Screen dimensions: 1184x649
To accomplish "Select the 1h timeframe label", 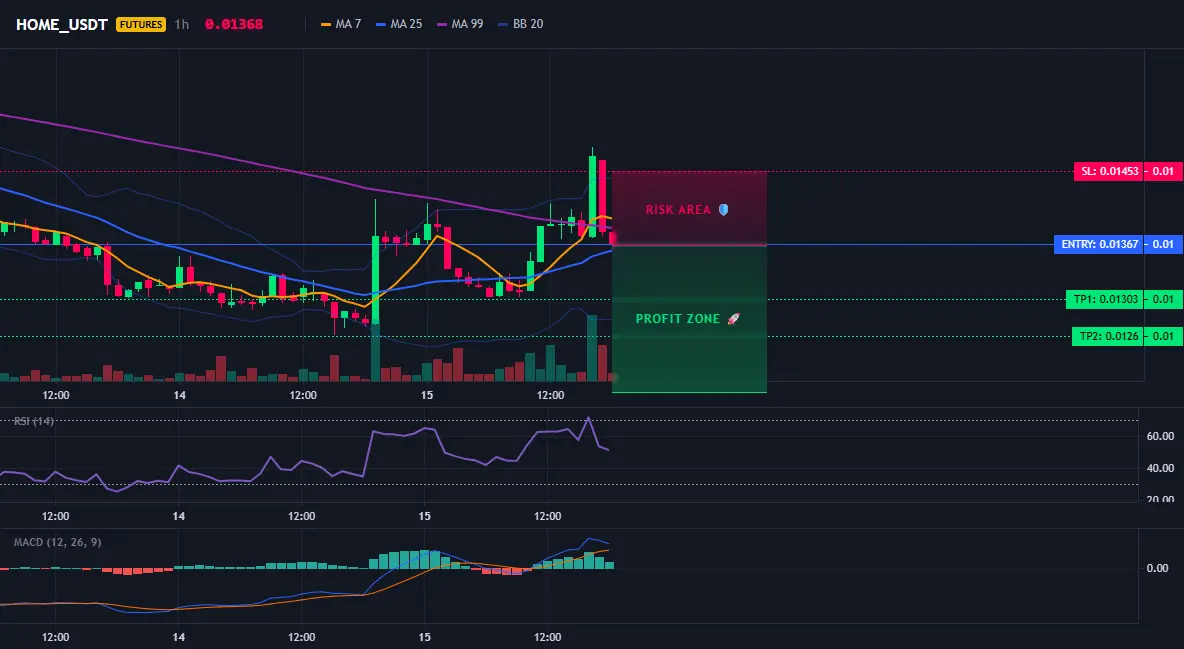I will point(182,24).
